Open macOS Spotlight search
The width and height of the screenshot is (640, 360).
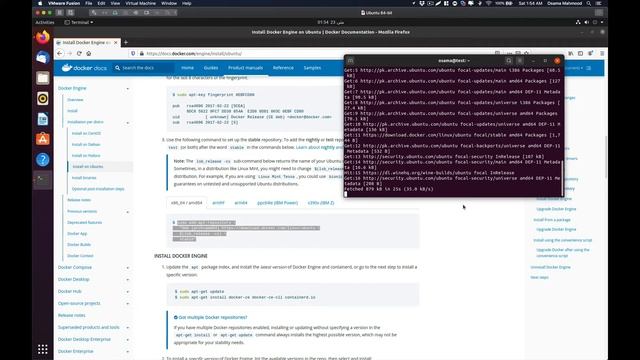[589, 3]
